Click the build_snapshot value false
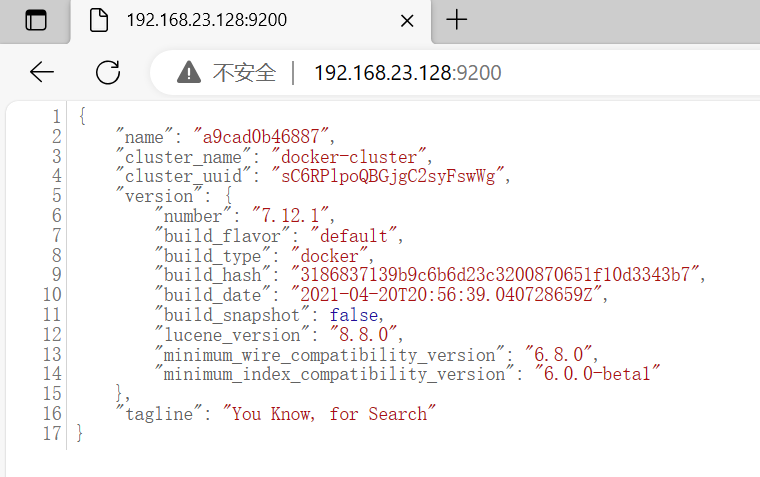Viewport: 760px width, 477px height. [x=354, y=315]
